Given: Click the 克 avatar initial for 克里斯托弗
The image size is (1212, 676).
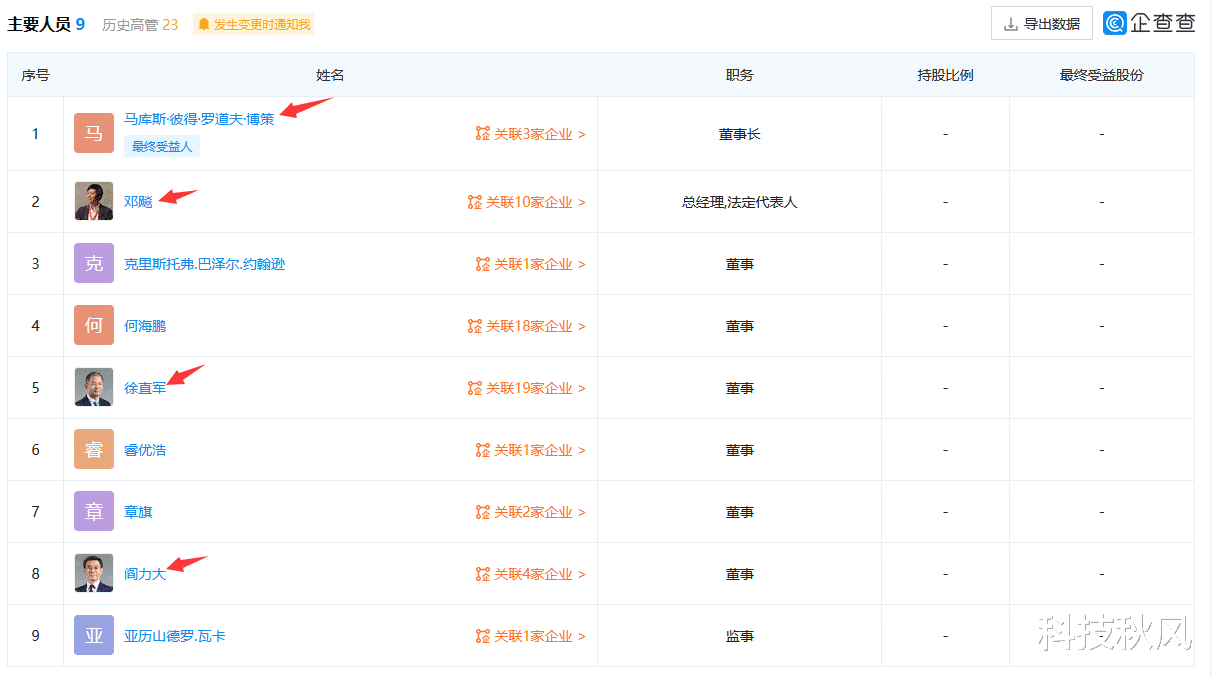Looking at the screenshot, I should (x=93, y=263).
